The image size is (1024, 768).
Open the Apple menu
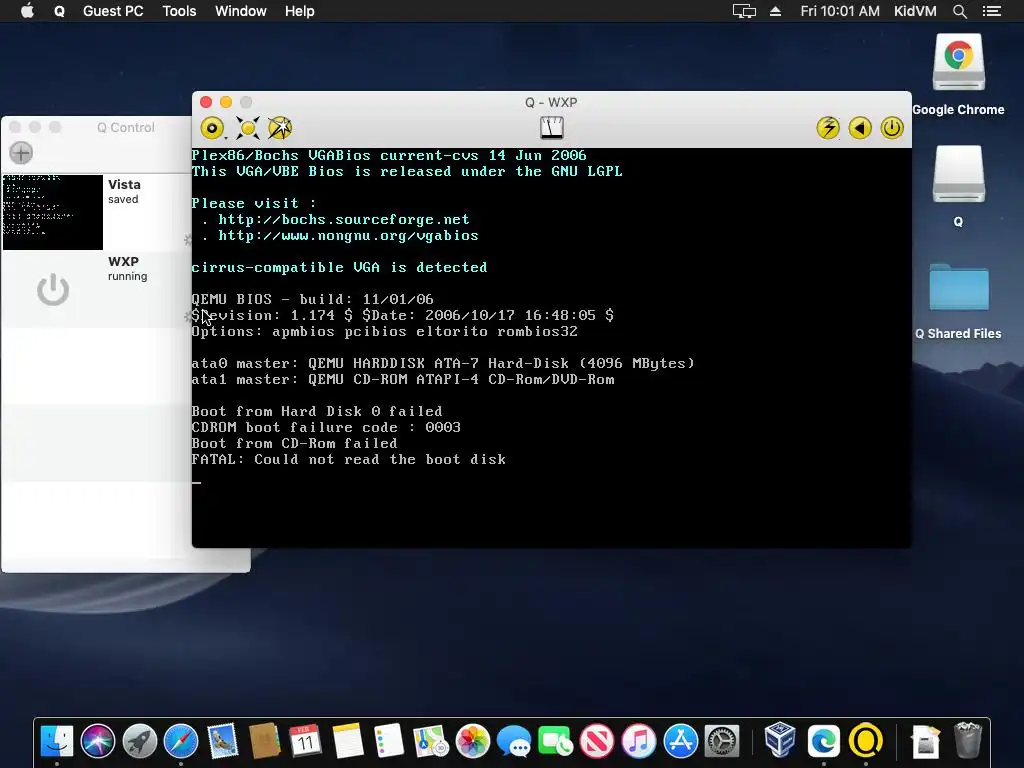click(27, 11)
